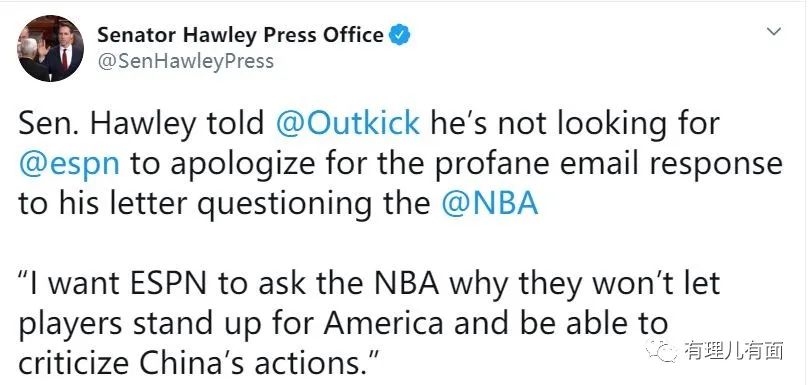Open the Senator Hawley Press Office display name
Image resolution: width=809 pixels, height=385 pixels.
coord(240,35)
